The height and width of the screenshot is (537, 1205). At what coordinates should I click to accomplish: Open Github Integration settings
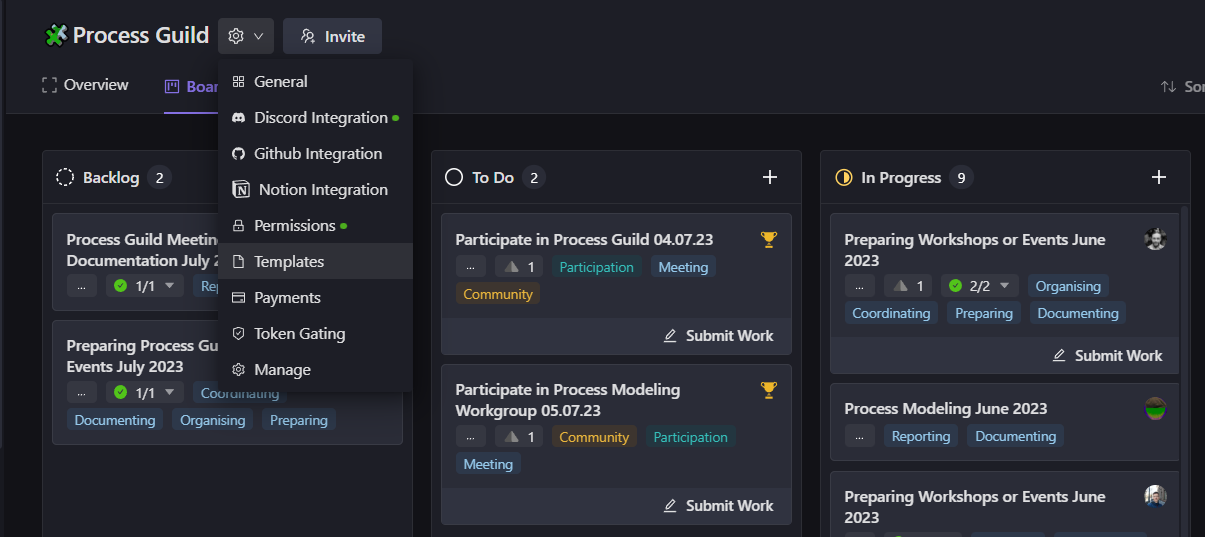click(x=317, y=154)
